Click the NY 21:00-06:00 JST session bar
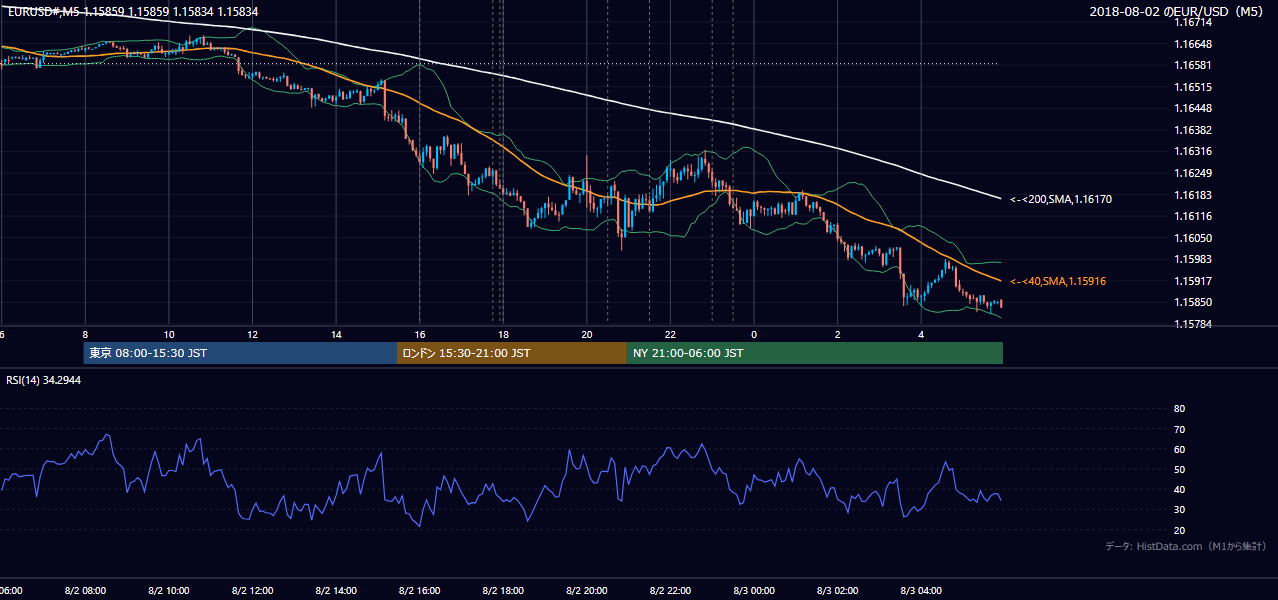This screenshot has width=1278, height=600. click(815, 353)
